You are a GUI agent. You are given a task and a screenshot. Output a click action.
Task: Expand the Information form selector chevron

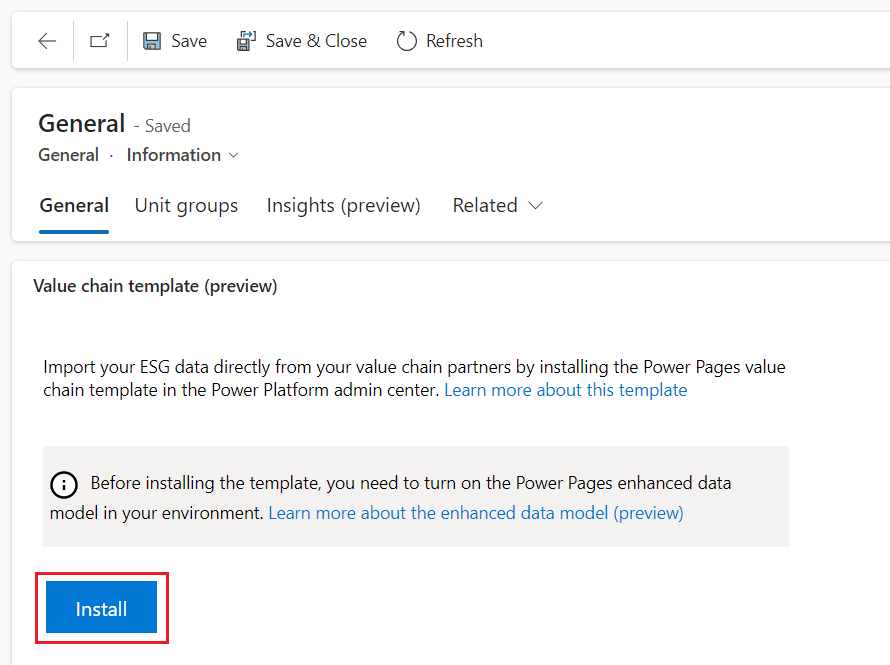pyautogui.click(x=233, y=155)
